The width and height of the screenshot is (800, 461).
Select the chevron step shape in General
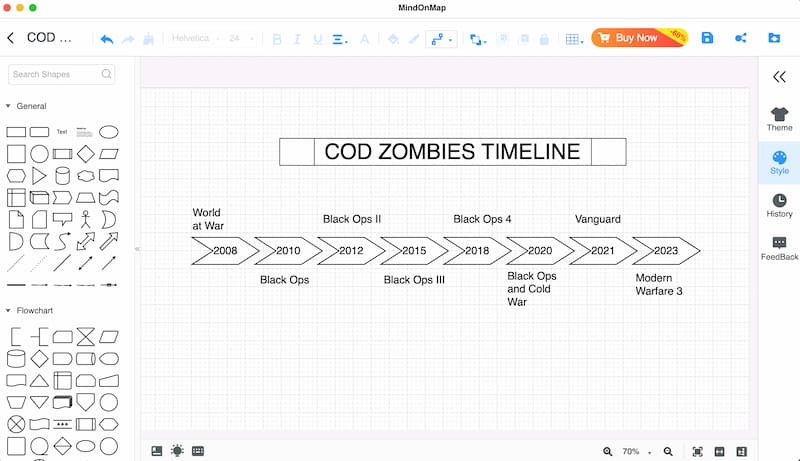coord(62,197)
